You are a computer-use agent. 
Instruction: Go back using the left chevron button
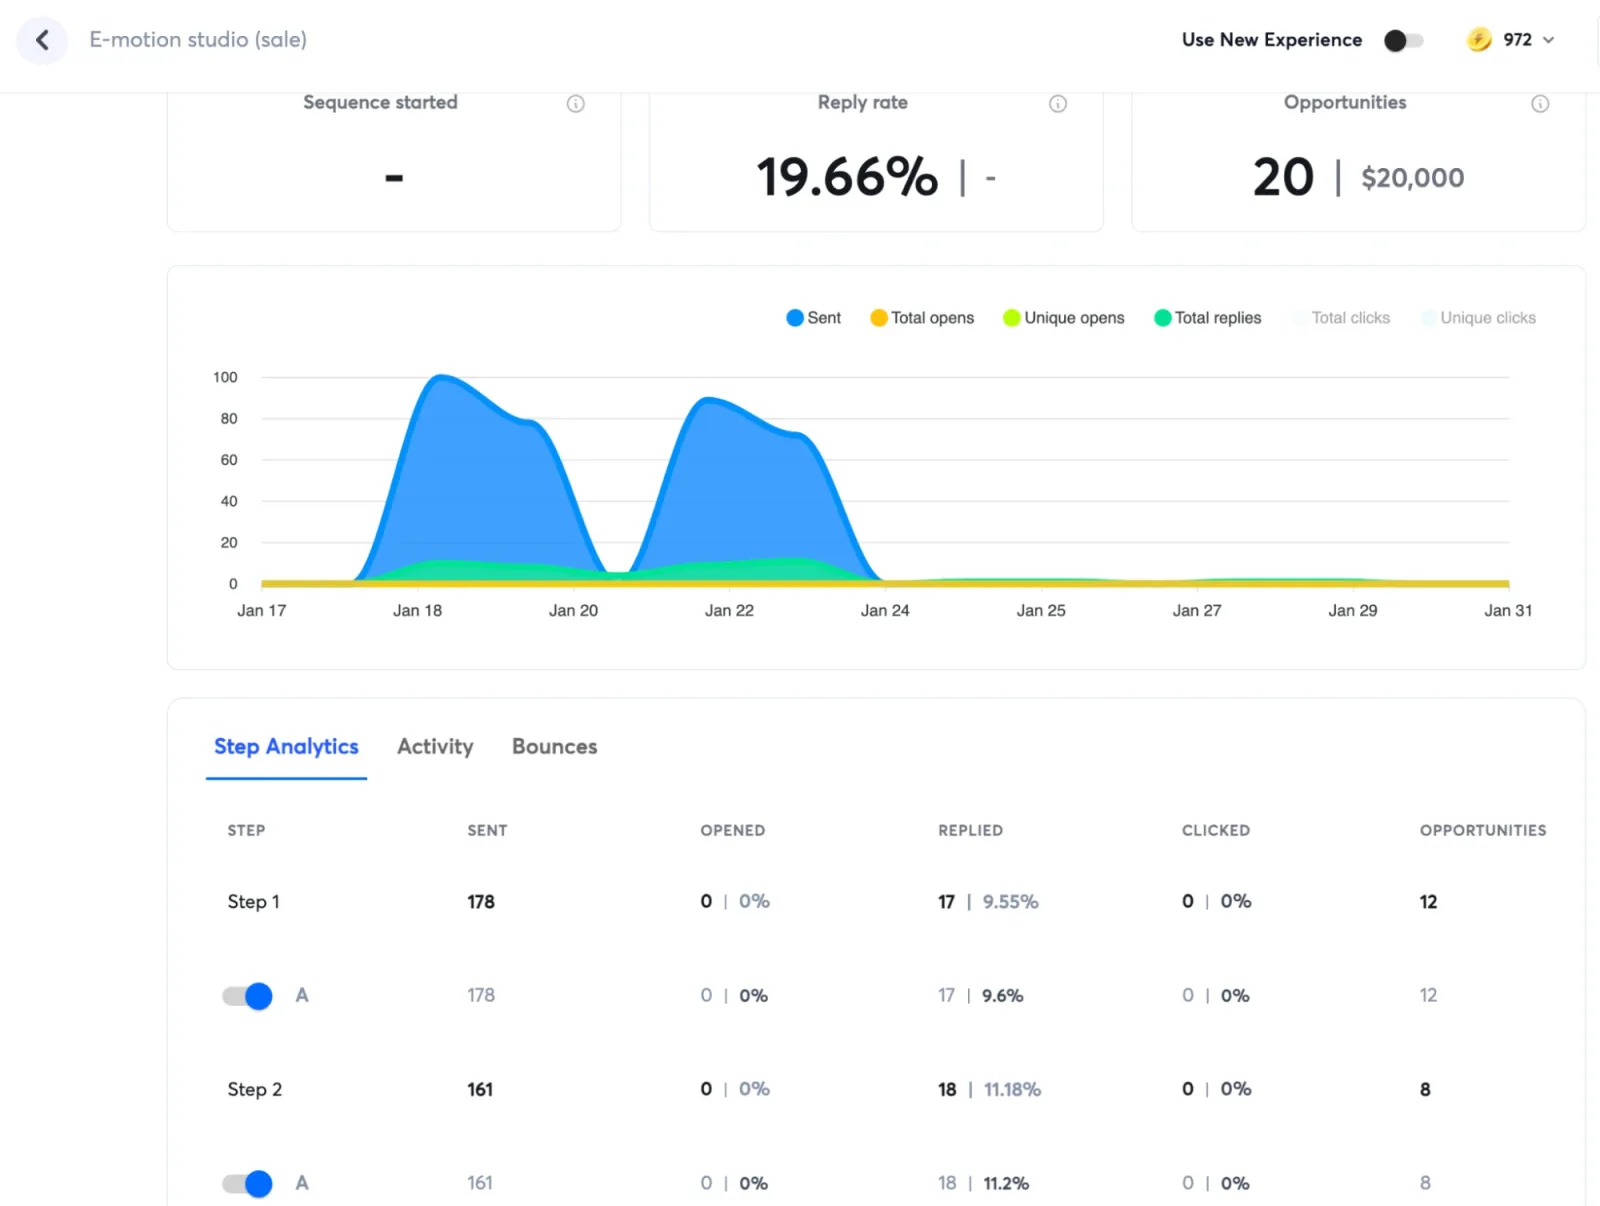click(42, 40)
